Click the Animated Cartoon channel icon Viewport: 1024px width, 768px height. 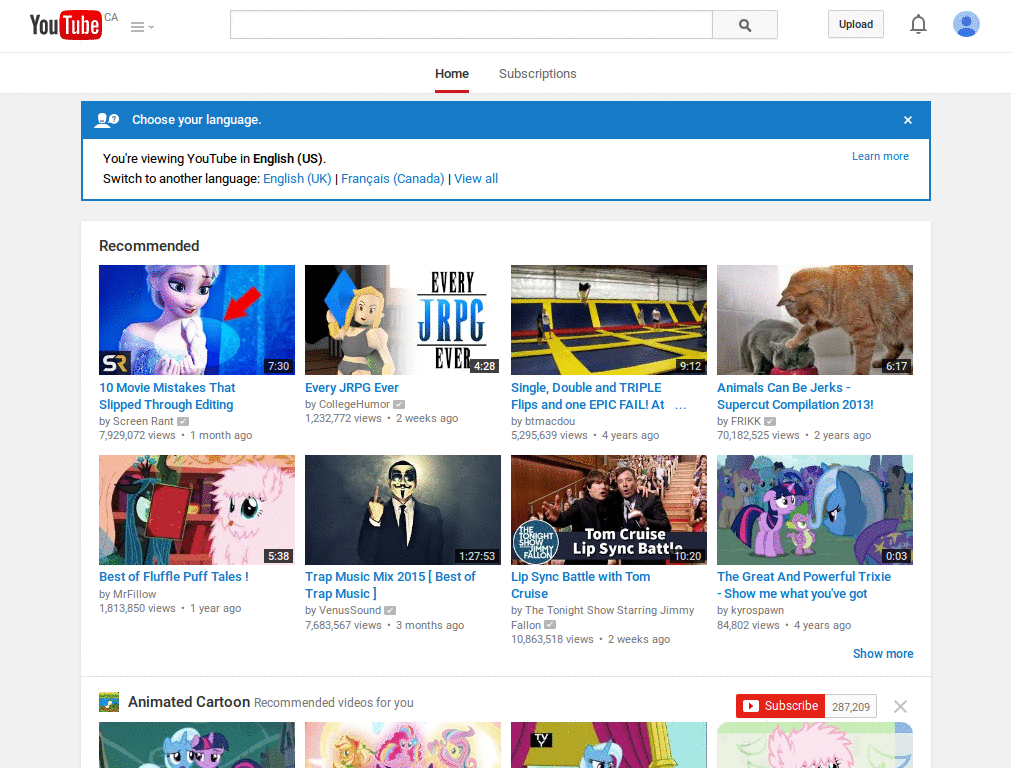[x=109, y=702]
